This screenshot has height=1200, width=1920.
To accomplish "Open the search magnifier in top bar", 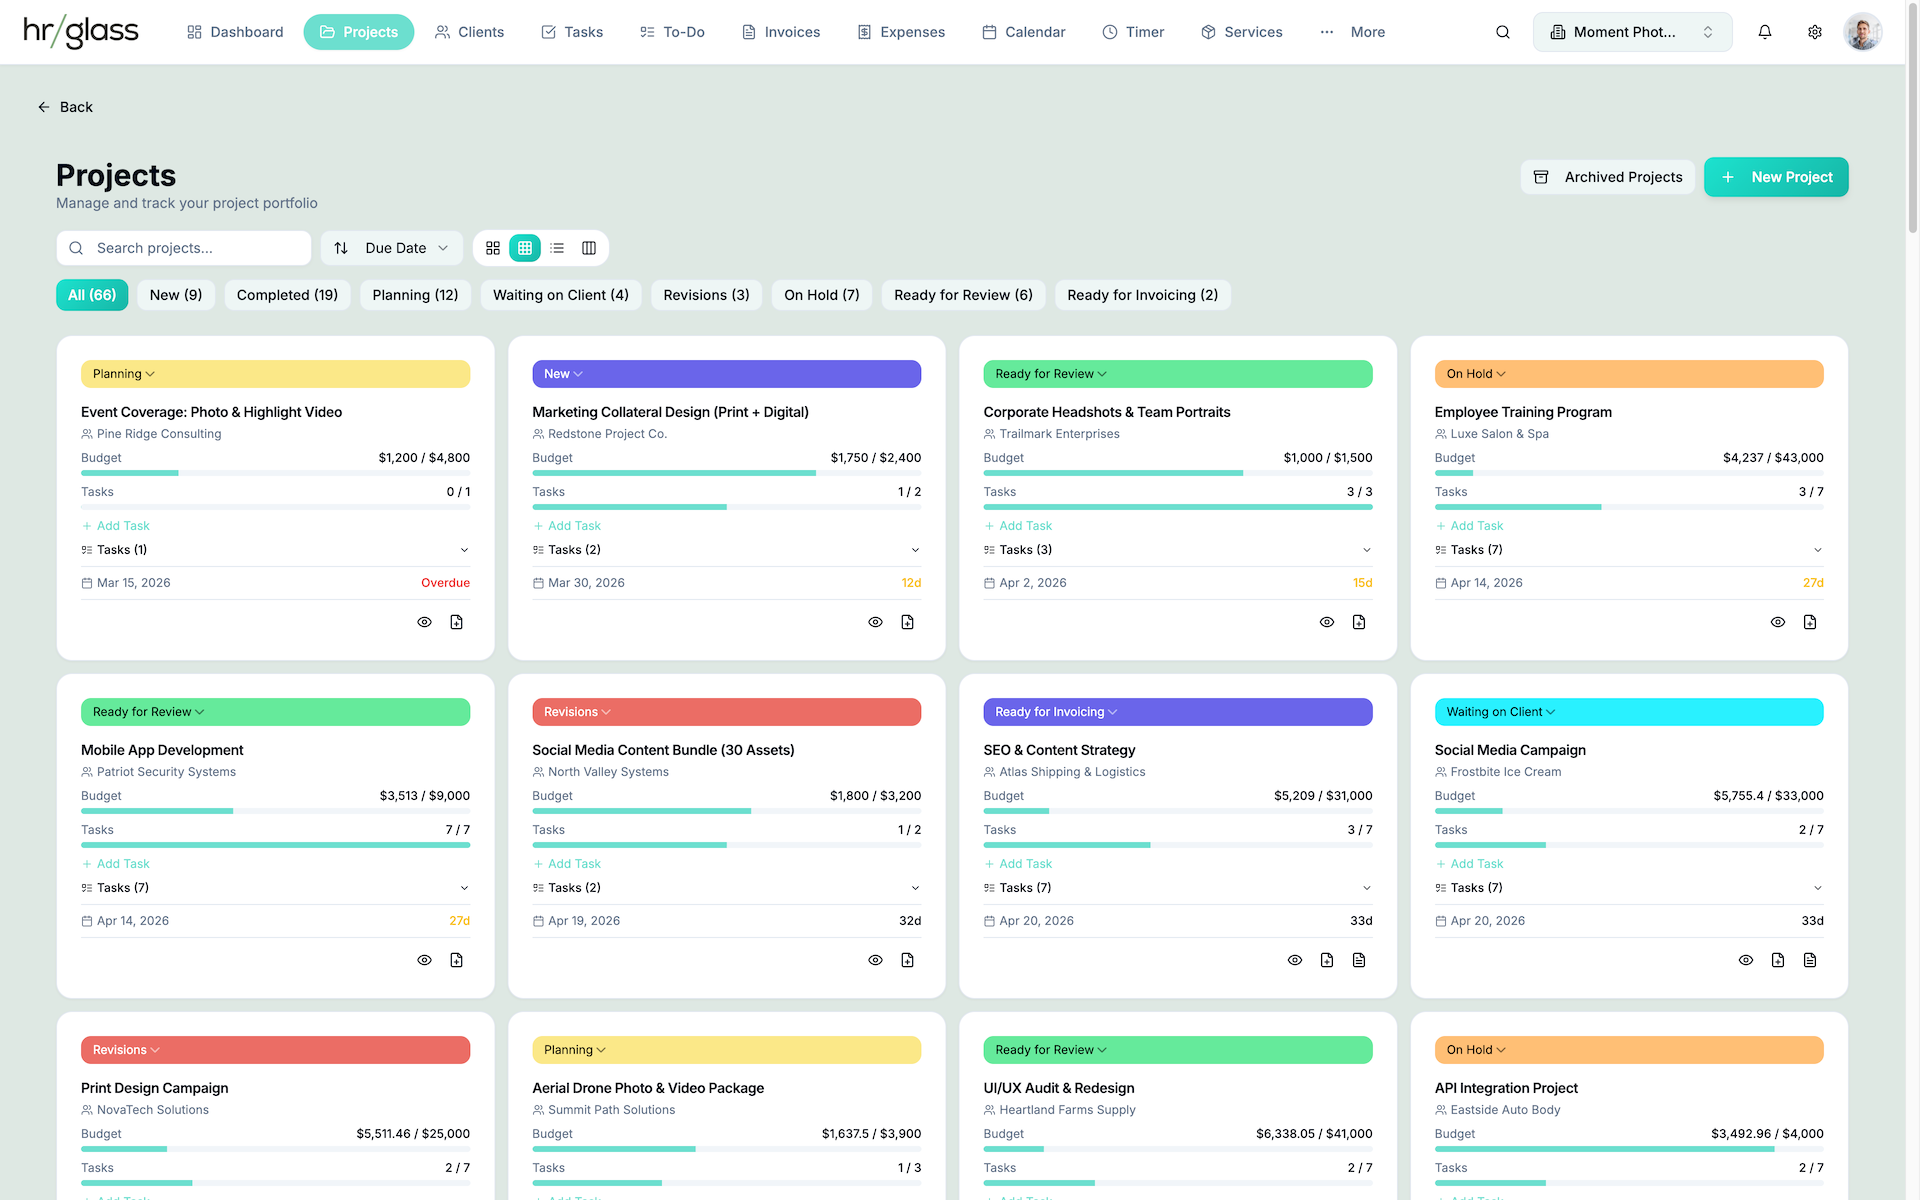I will coord(1502,32).
